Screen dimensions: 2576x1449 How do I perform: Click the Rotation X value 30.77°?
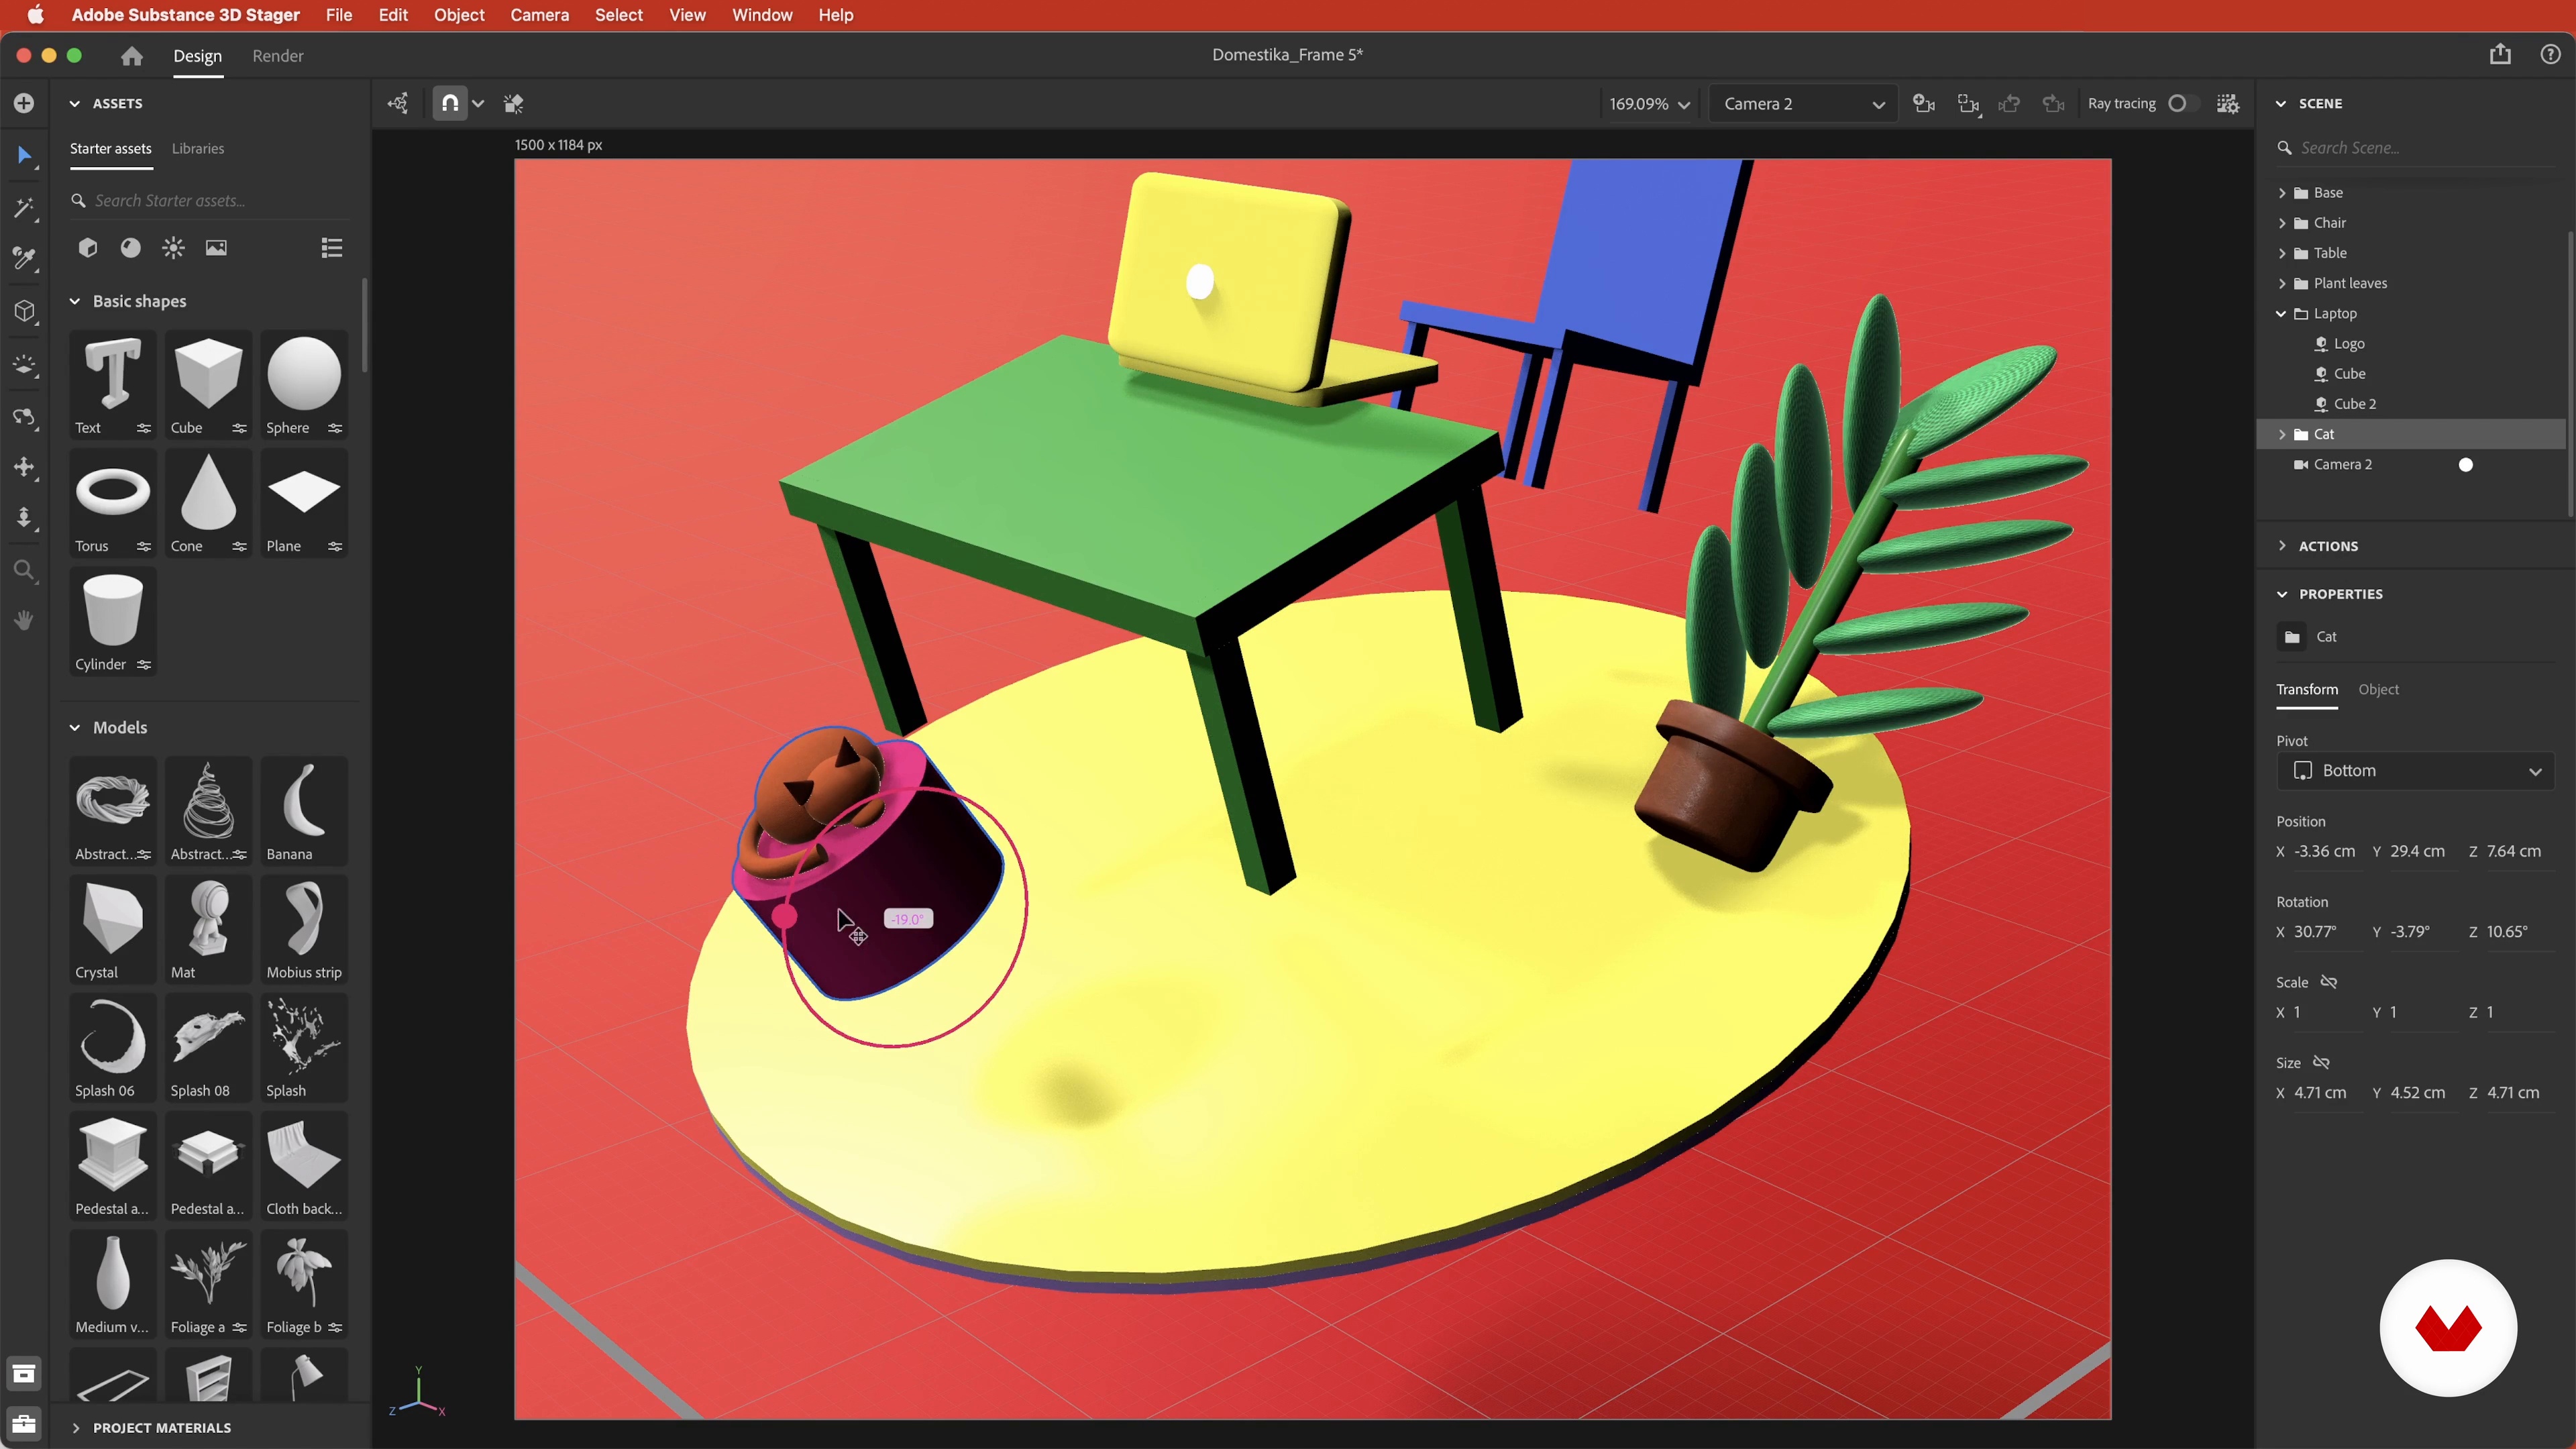coord(2315,931)
